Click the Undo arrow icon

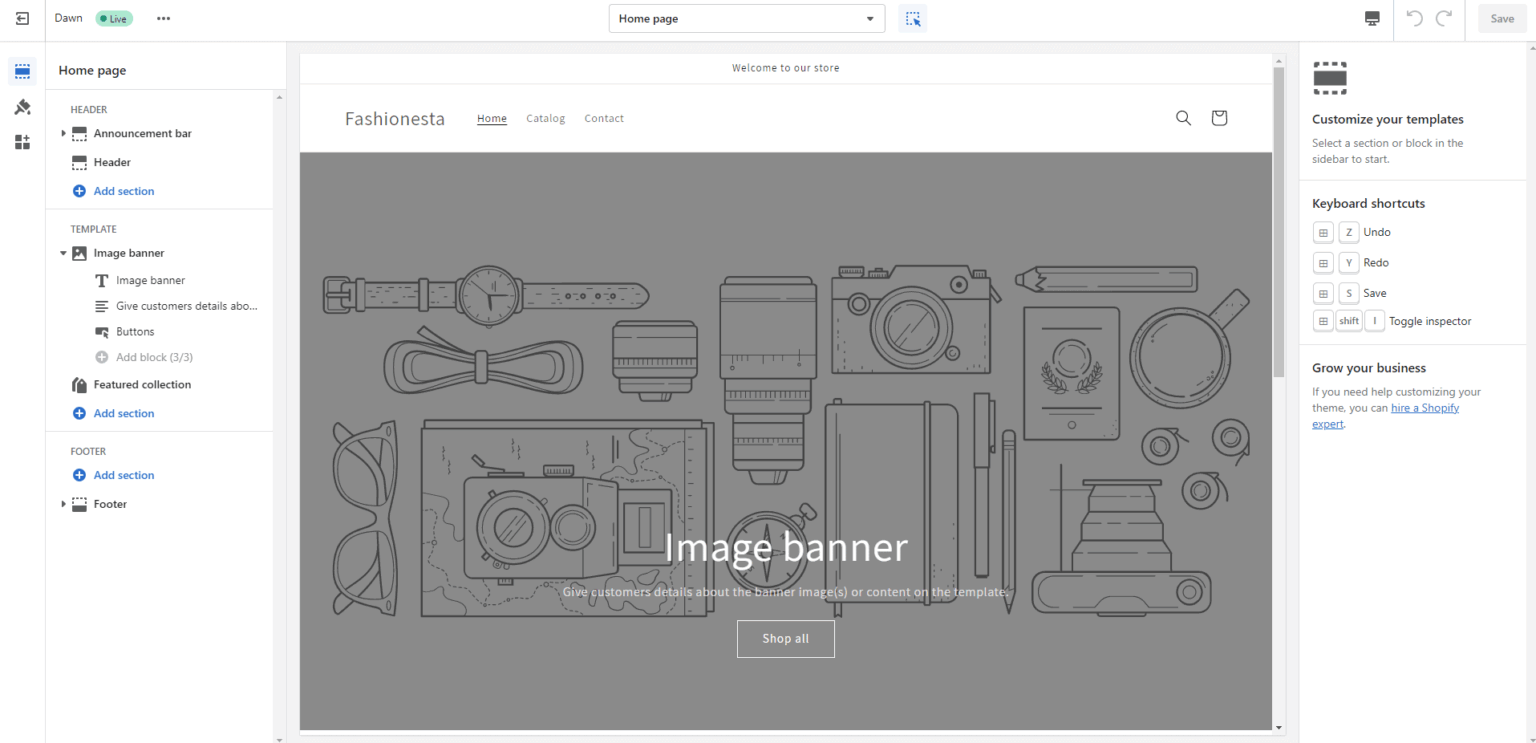pos(1414,19)
